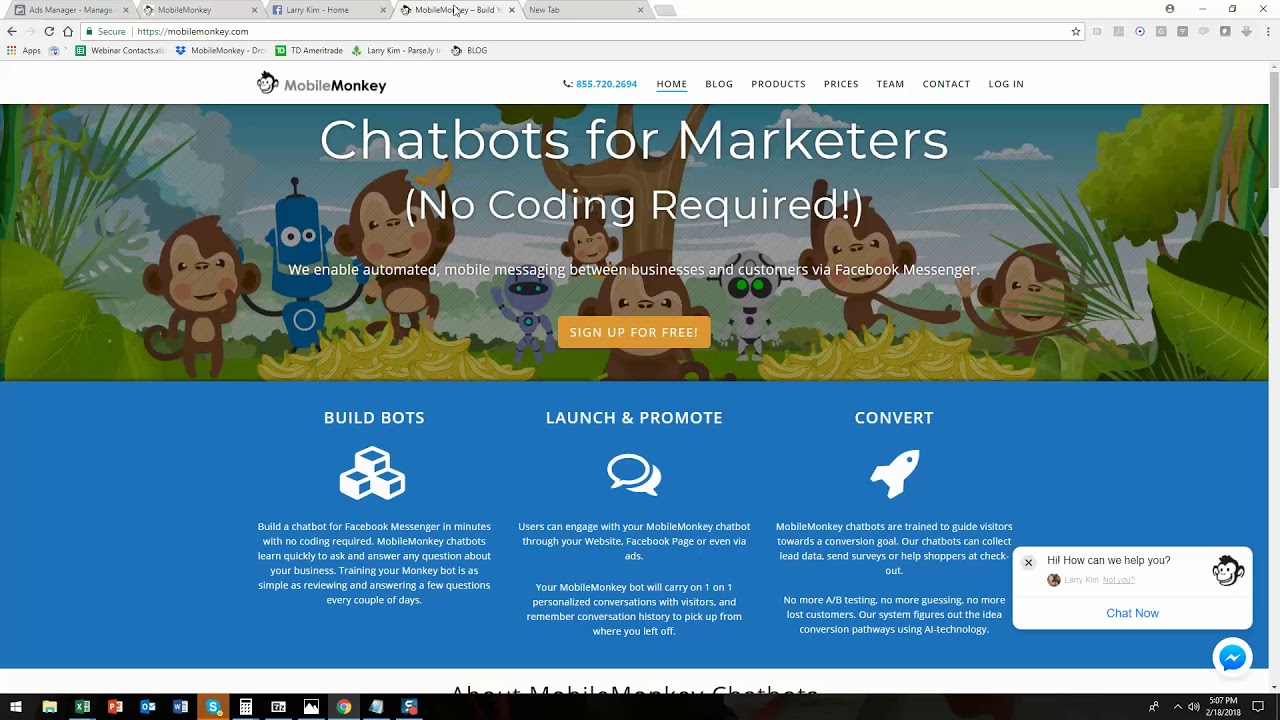The image size is (1280, 720).
Task: Click the green download arrow extension icon
Action: point(1246,31)
